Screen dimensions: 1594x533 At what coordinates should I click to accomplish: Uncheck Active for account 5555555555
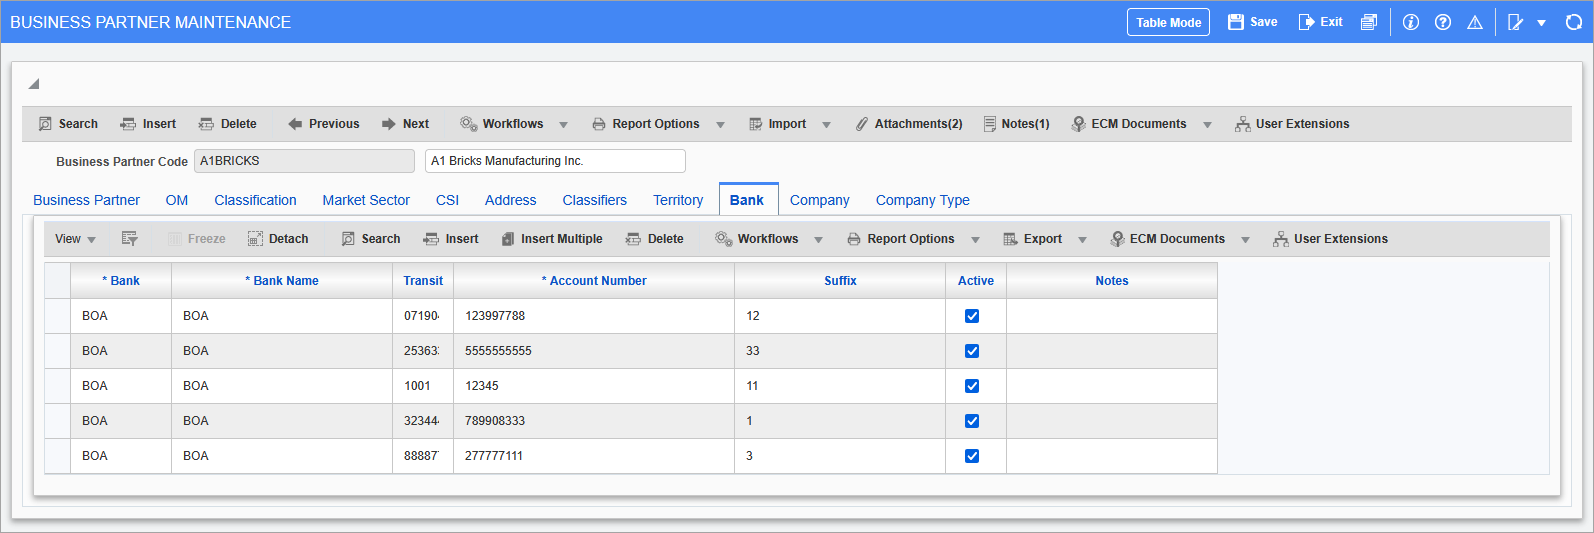click(x=972, y=351)
